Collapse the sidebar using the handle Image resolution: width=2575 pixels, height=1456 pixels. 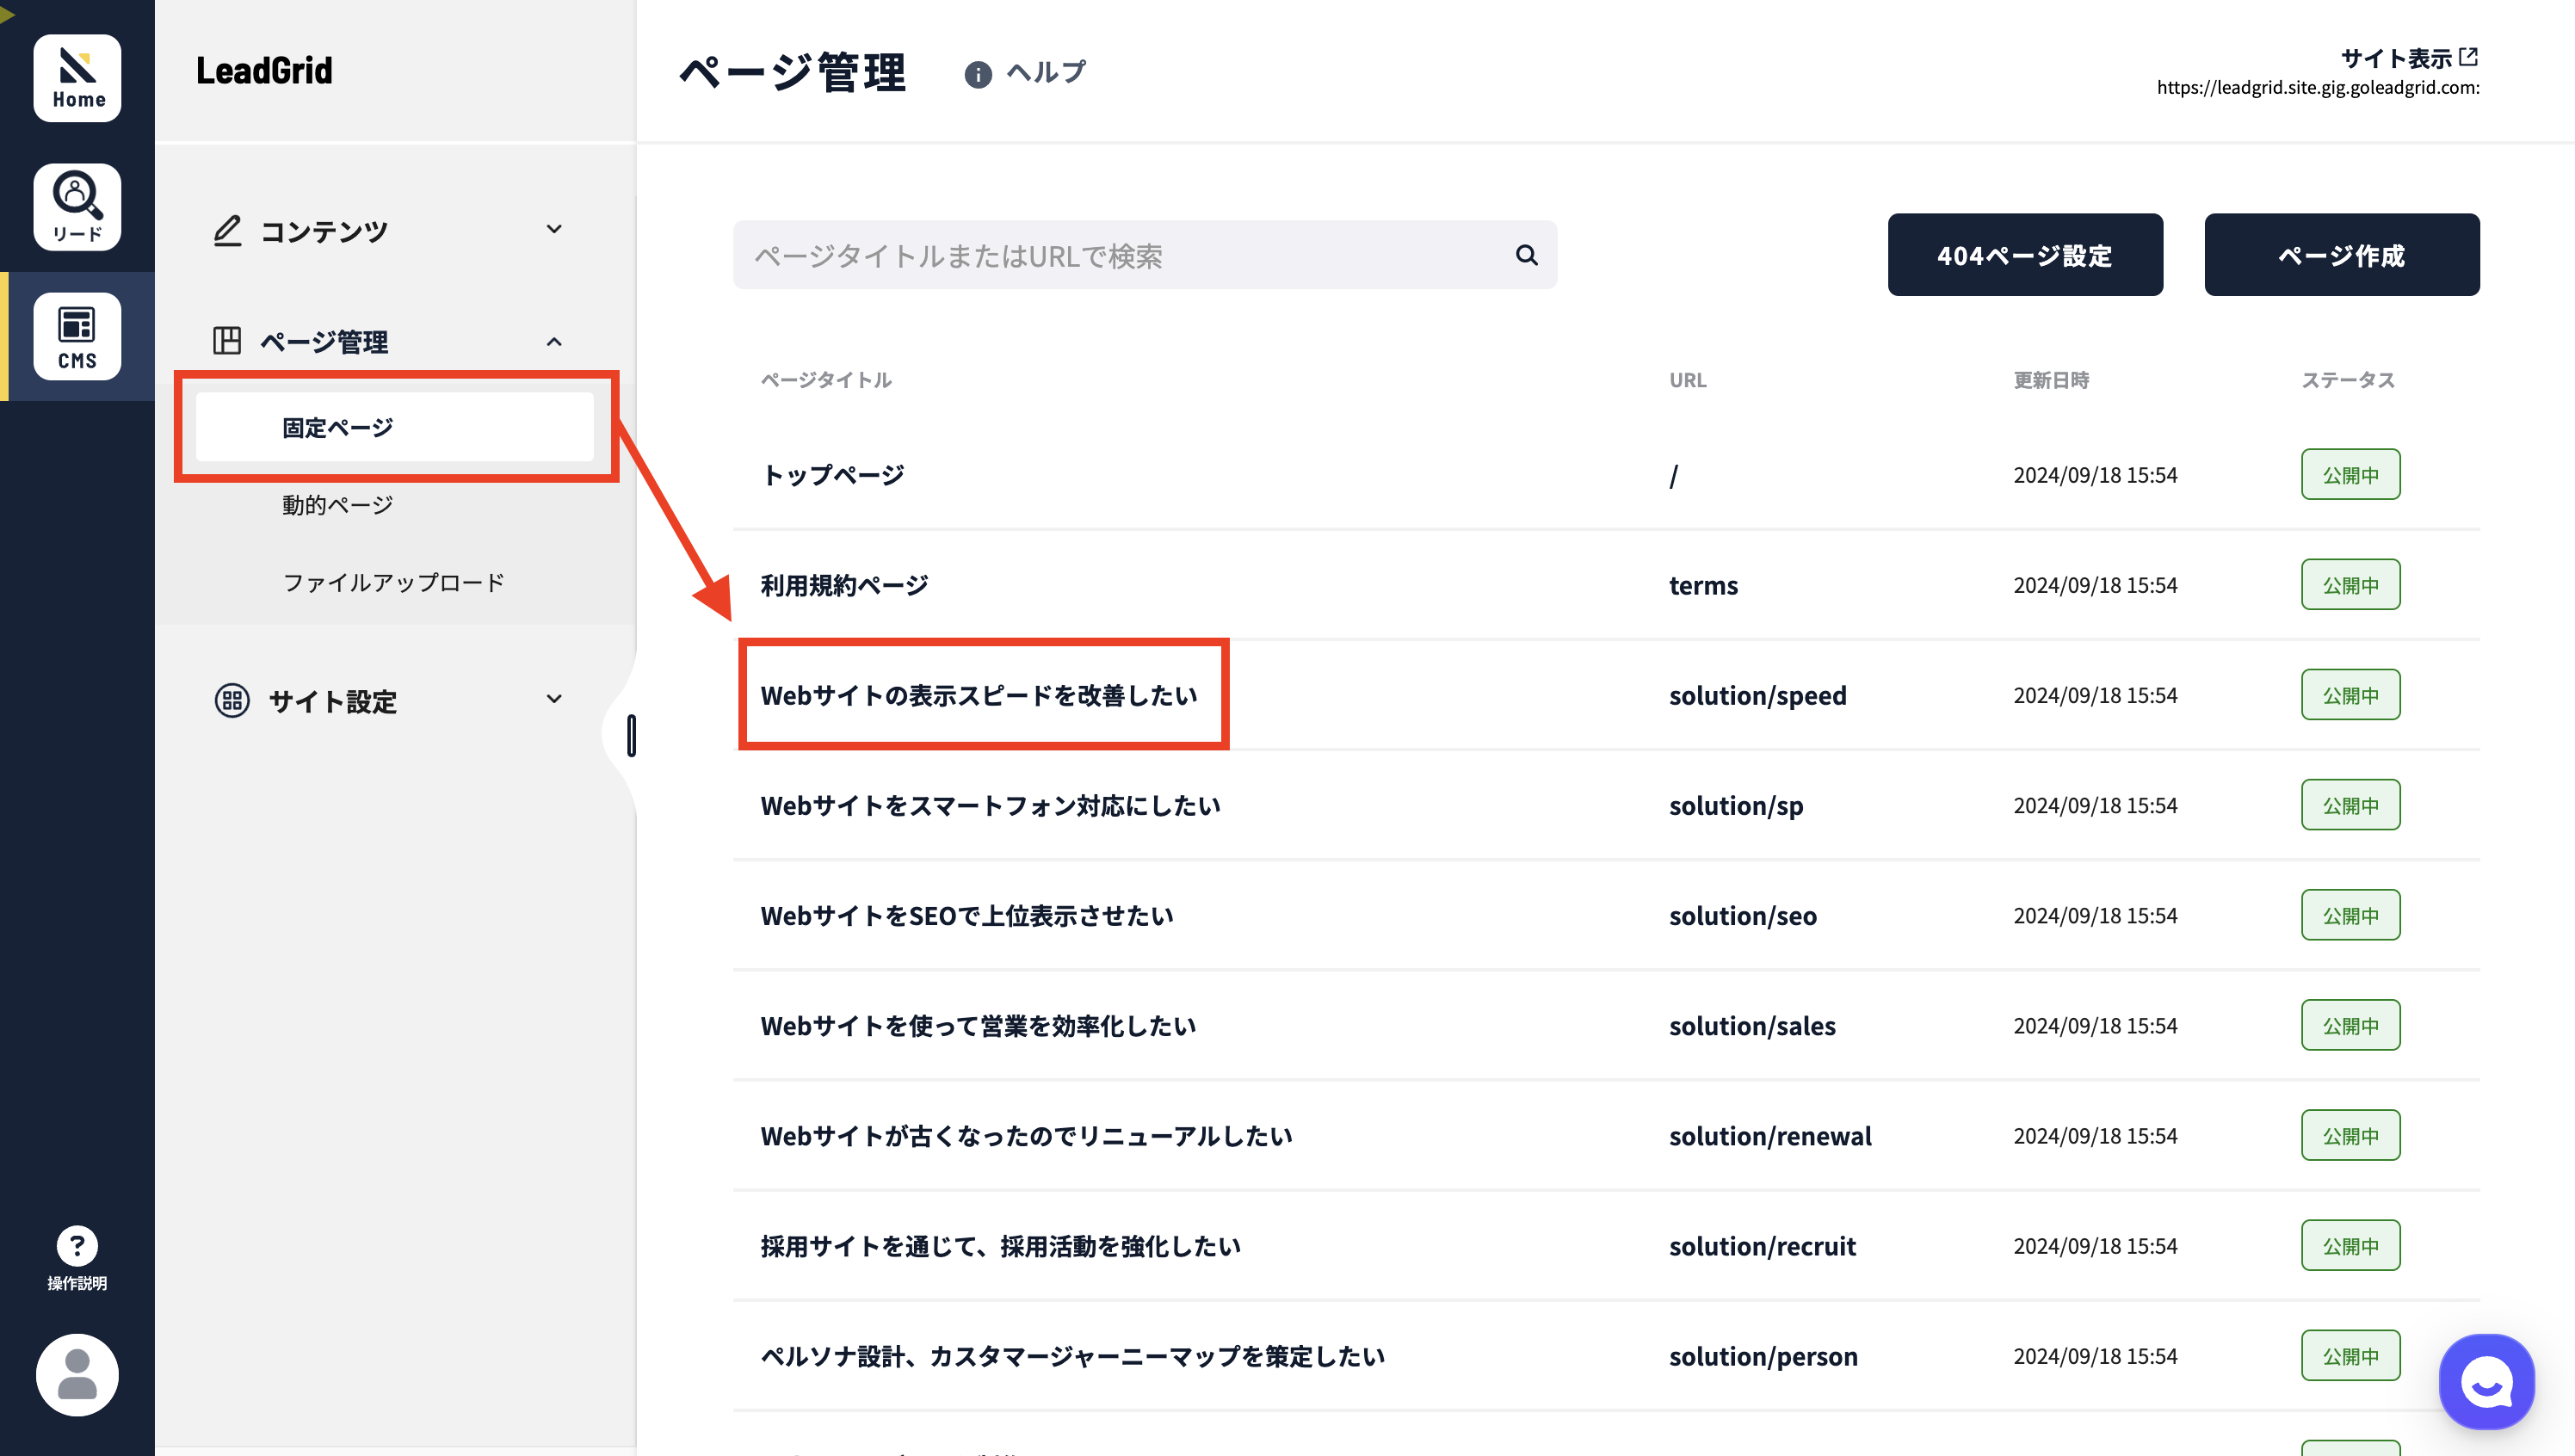coord(631,736)
